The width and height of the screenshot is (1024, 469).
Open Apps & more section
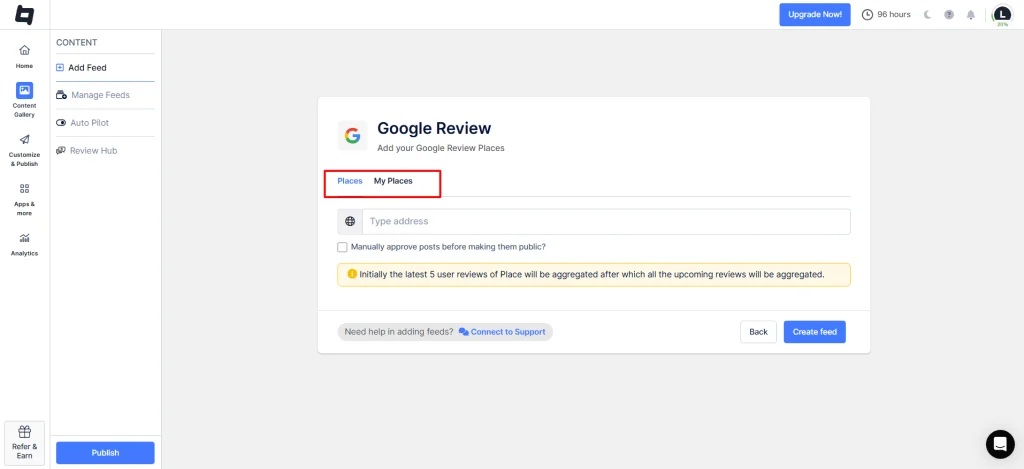click(24, 189)
